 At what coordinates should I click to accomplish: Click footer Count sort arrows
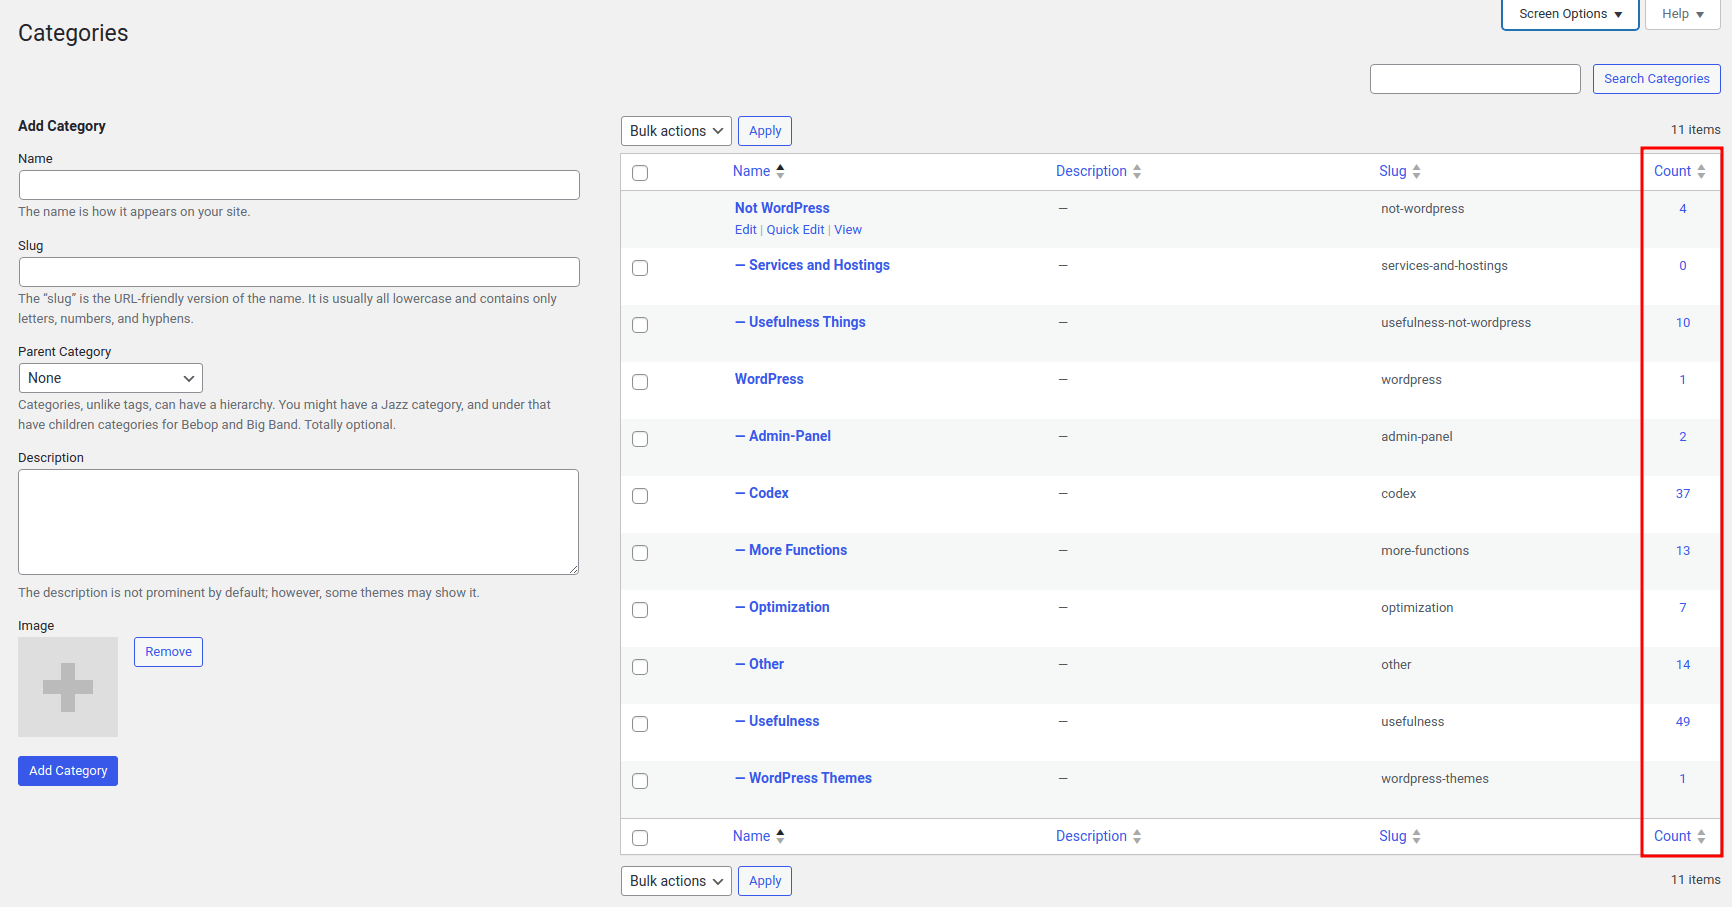[x=1701, y=837]
